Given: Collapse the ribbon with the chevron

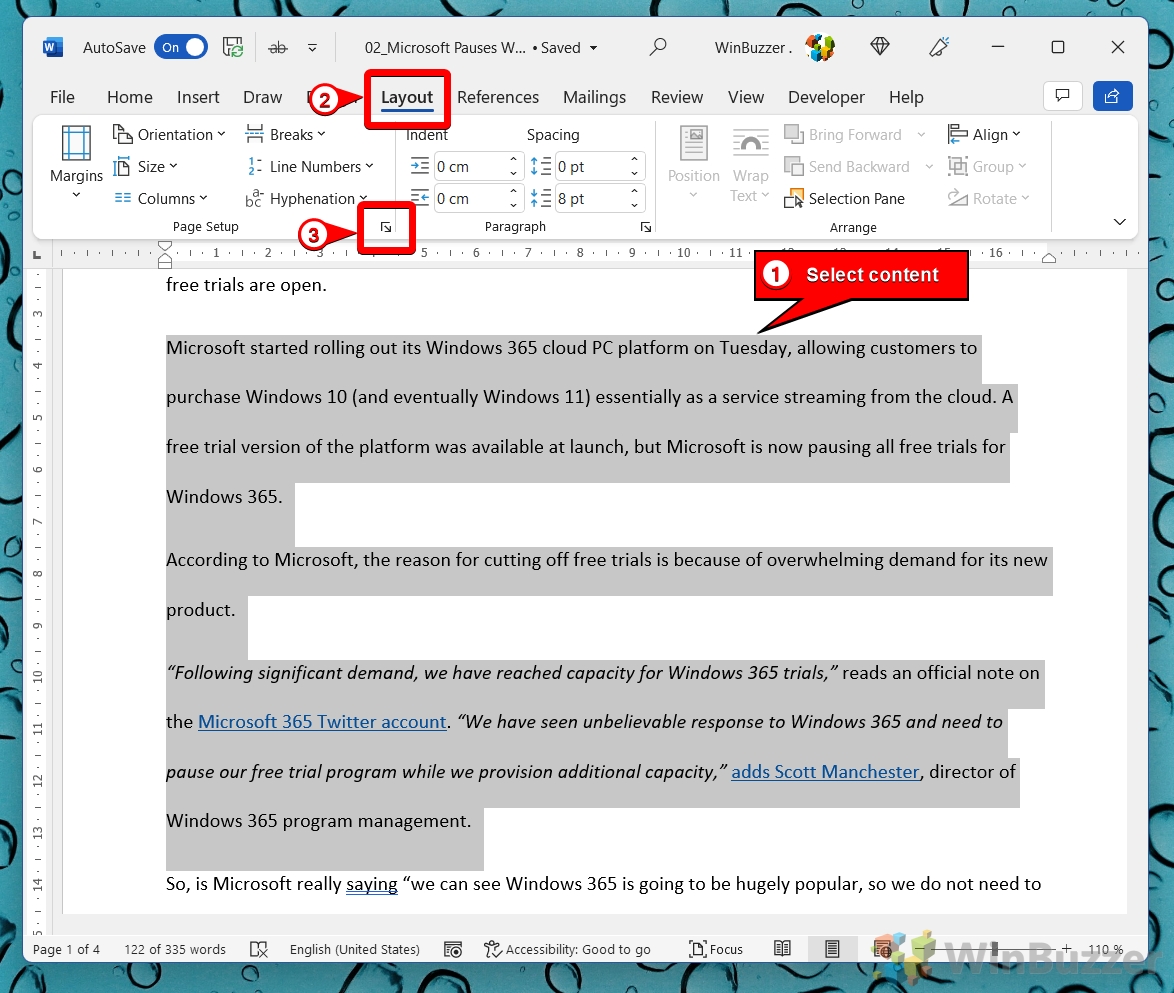Looking at the screenshot, I should [x=1119, y=222].
